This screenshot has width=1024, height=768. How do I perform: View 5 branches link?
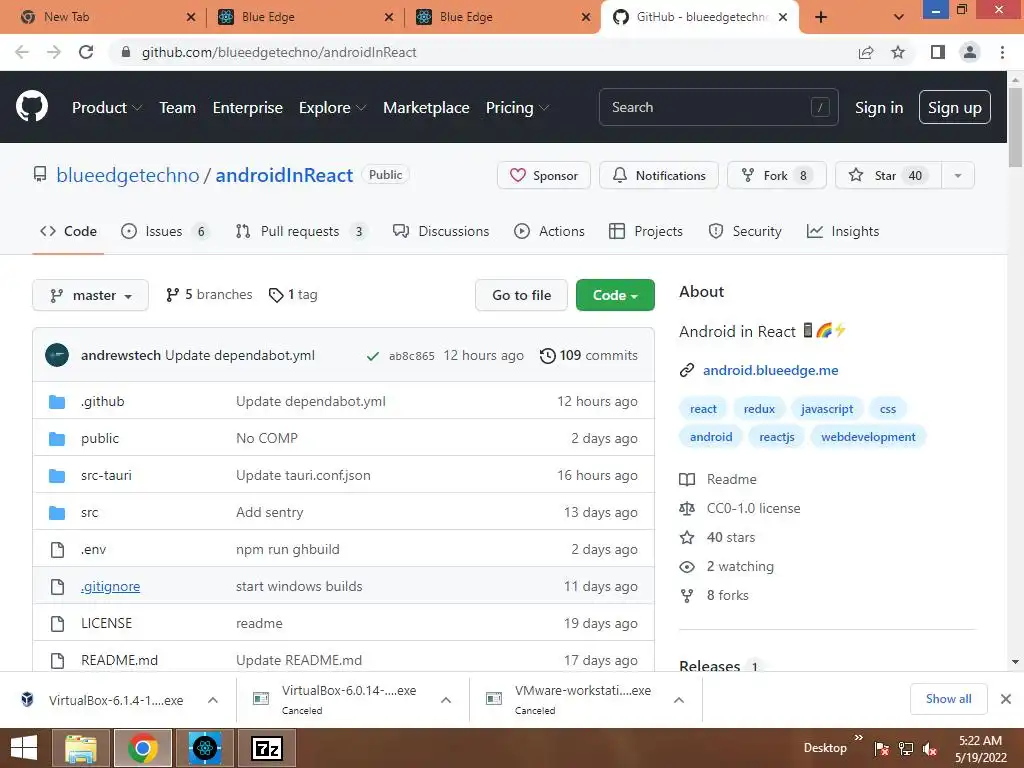click(209, 295)
